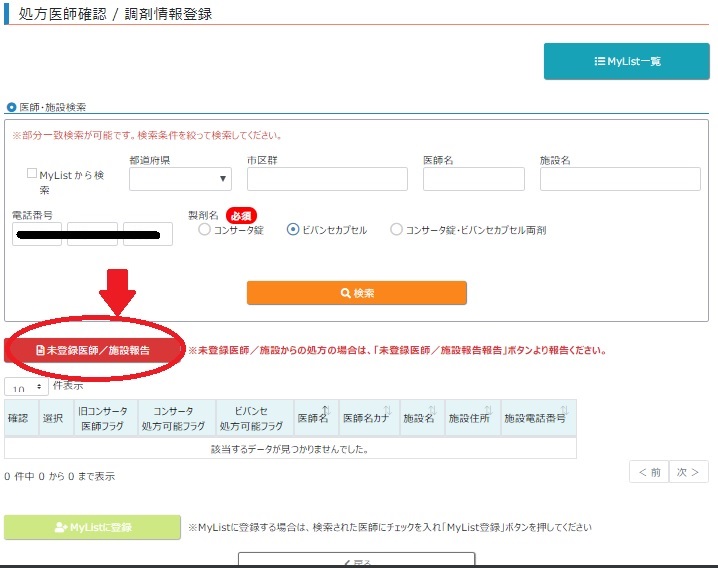Screen dimensions: 718x568
Task: Open the 都道府県 prefecture dropdown
Action: [180, 179]
